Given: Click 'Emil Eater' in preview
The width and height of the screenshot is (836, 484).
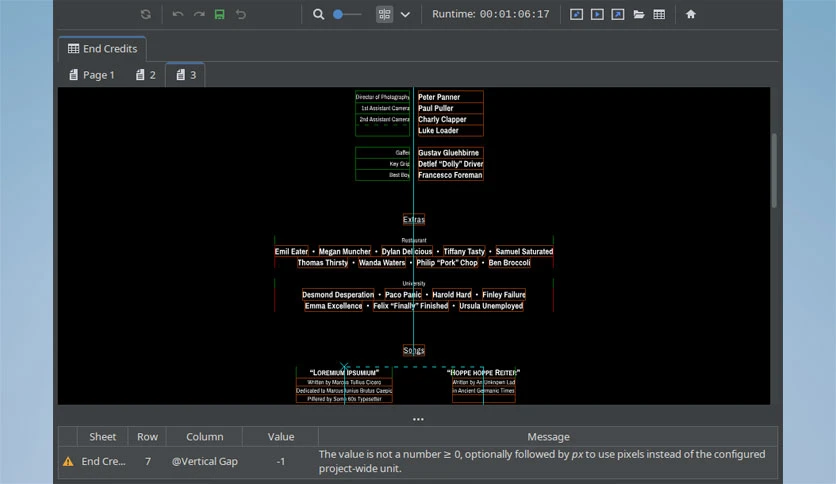Looking at the screenshot, I should (x=291, y=252).
